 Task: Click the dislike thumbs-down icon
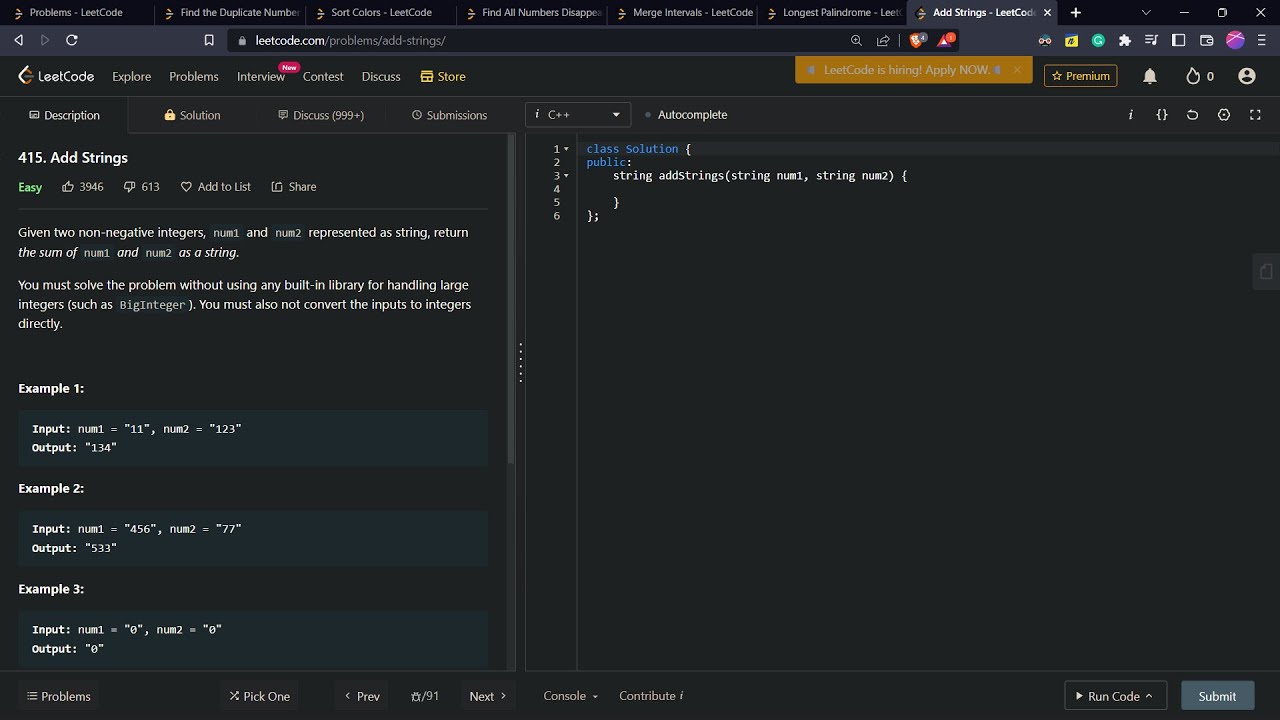[129, 187]
